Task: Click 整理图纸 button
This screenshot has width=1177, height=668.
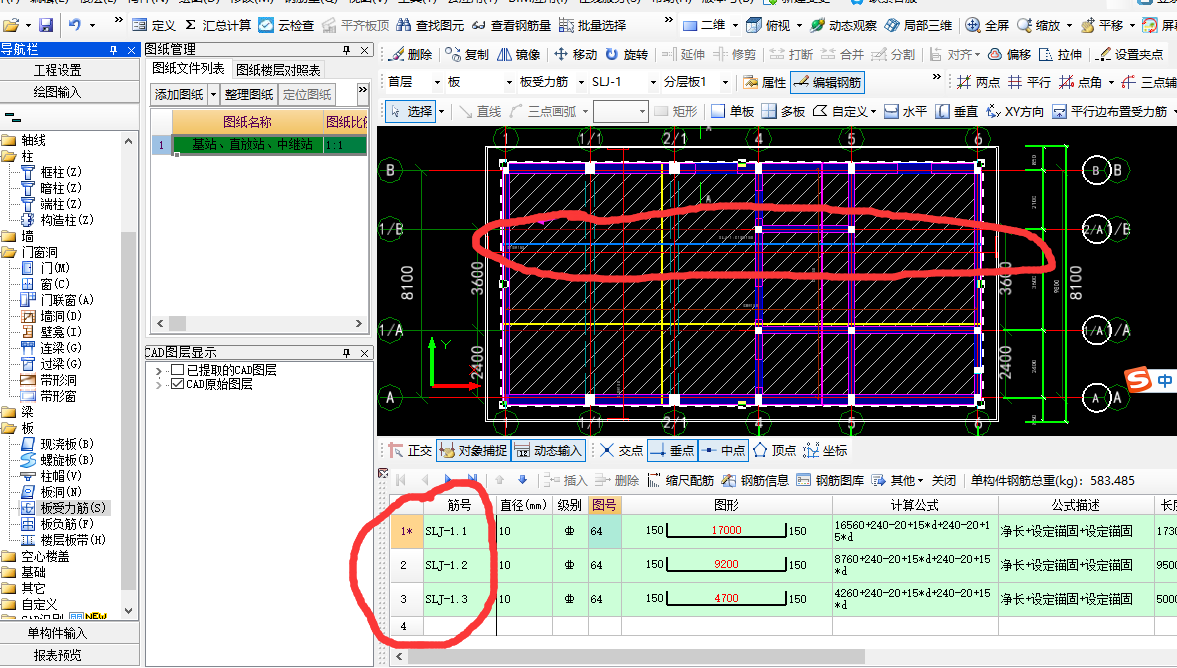Action: pyautogui.click(x=248, y=95)
